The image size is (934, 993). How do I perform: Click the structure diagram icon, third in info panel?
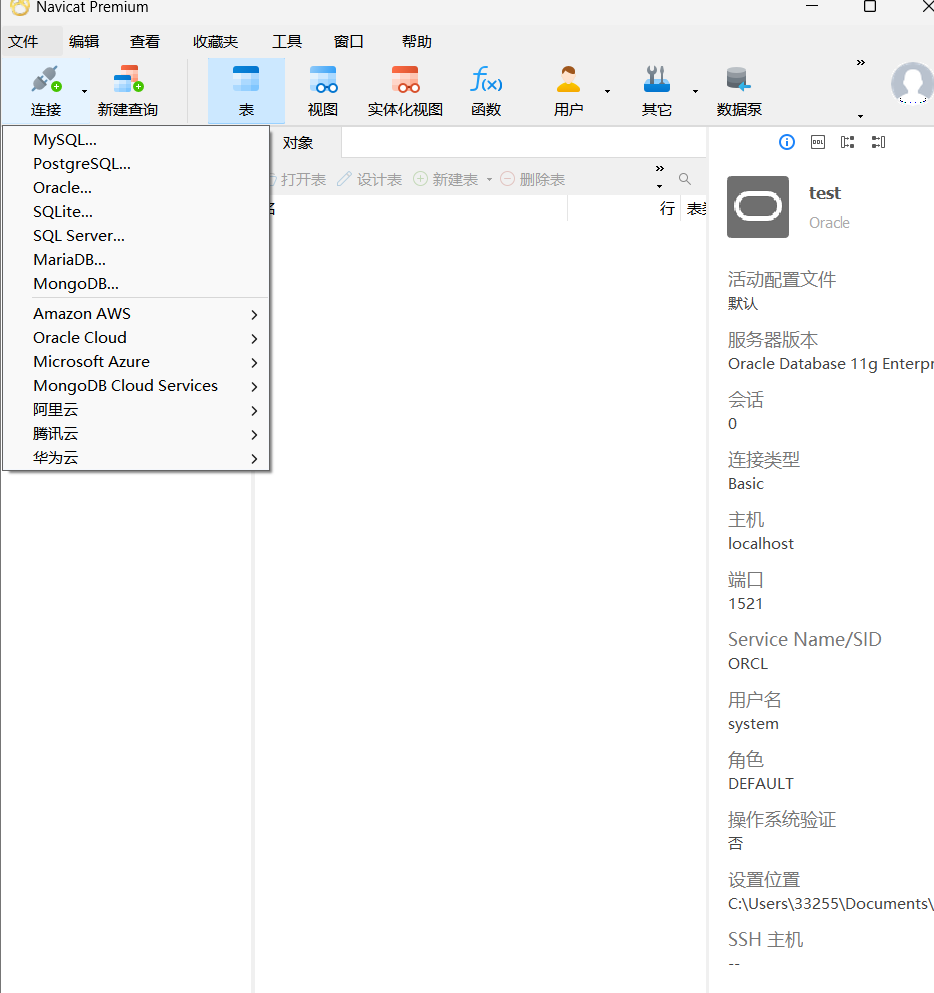847,142
